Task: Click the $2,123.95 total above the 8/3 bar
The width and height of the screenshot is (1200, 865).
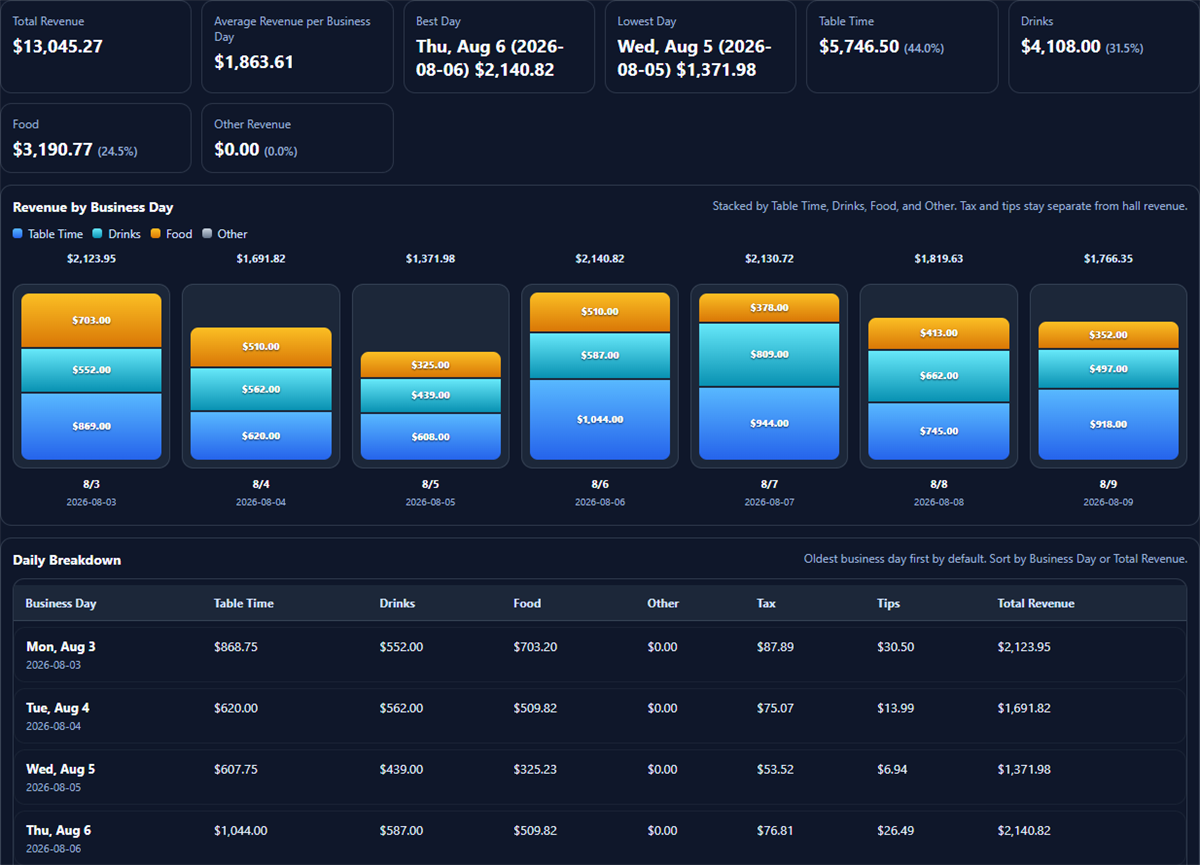Action: 91,259
